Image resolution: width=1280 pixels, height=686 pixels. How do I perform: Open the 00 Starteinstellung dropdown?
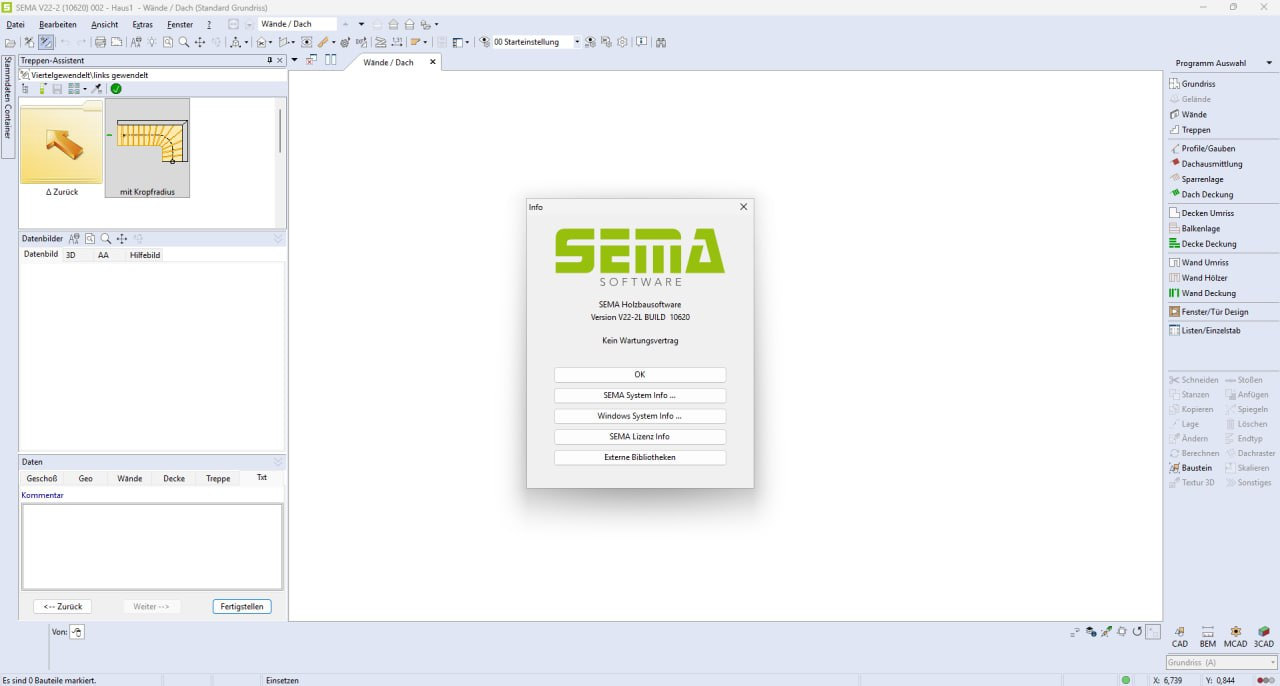tap(577, 42)
